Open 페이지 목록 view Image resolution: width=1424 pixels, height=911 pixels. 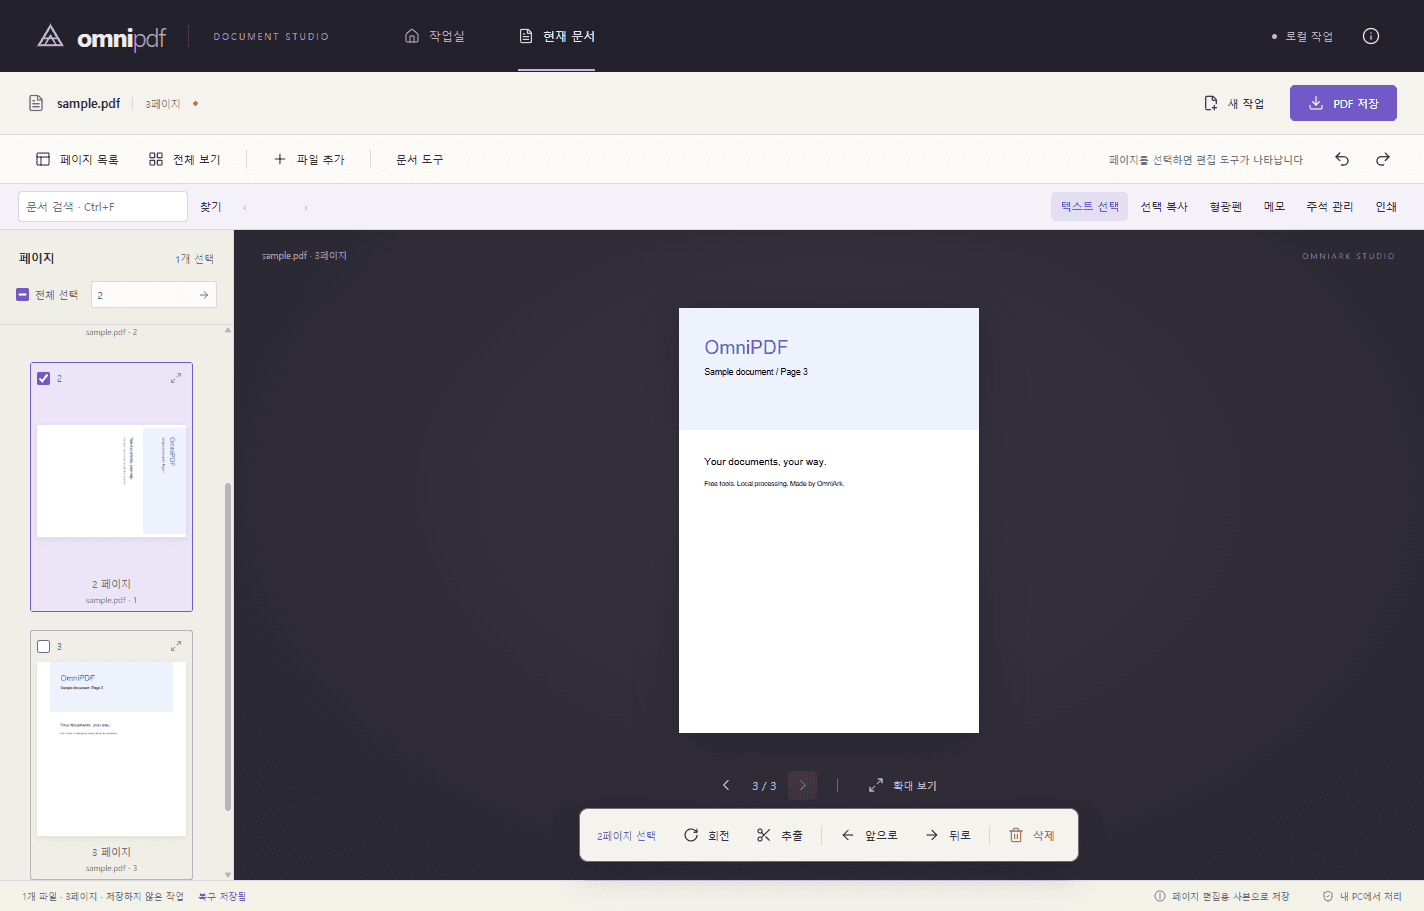click(x=77, y=159)
